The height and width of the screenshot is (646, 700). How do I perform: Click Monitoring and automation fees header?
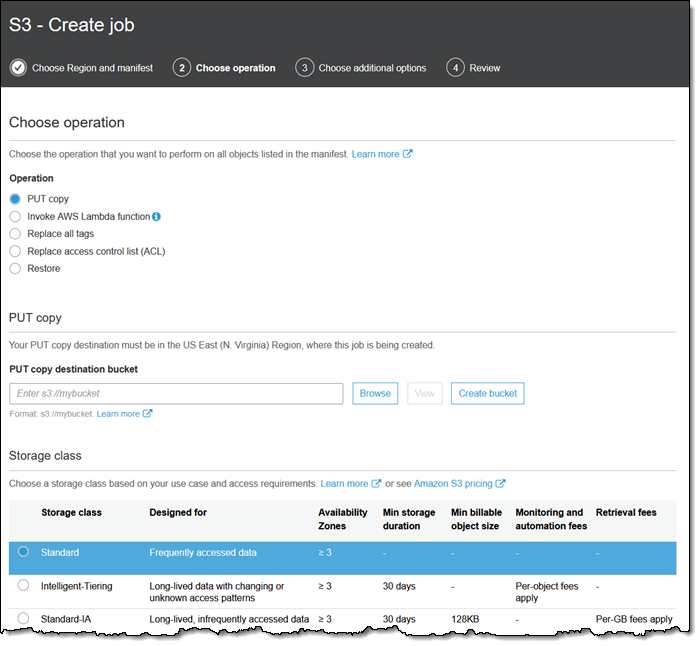[551, 519]
